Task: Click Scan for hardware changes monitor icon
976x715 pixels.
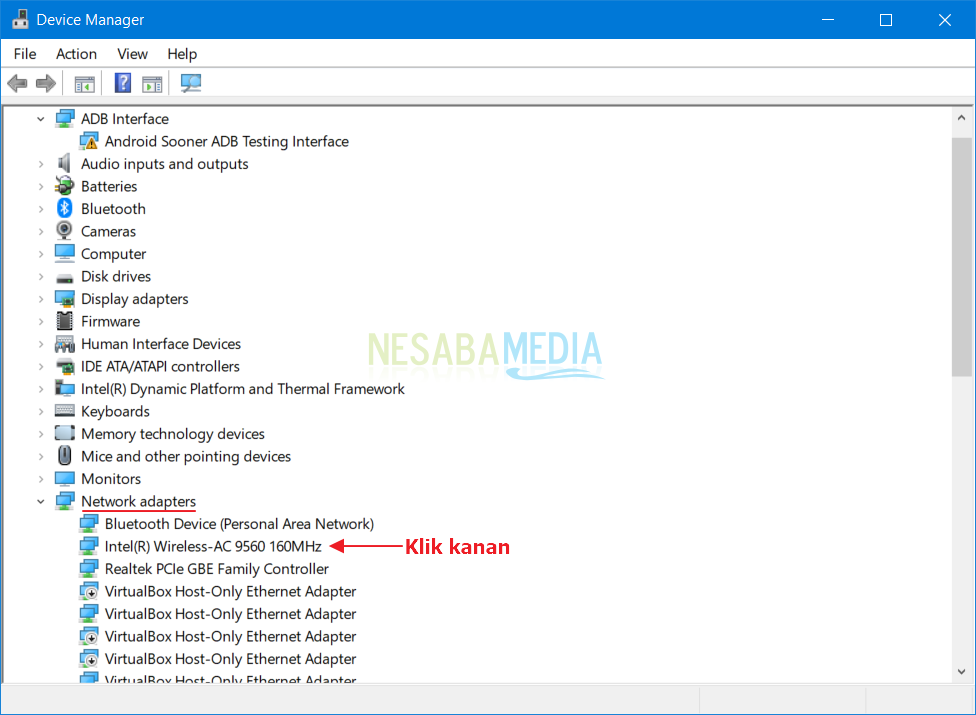Action: [190, 83]
